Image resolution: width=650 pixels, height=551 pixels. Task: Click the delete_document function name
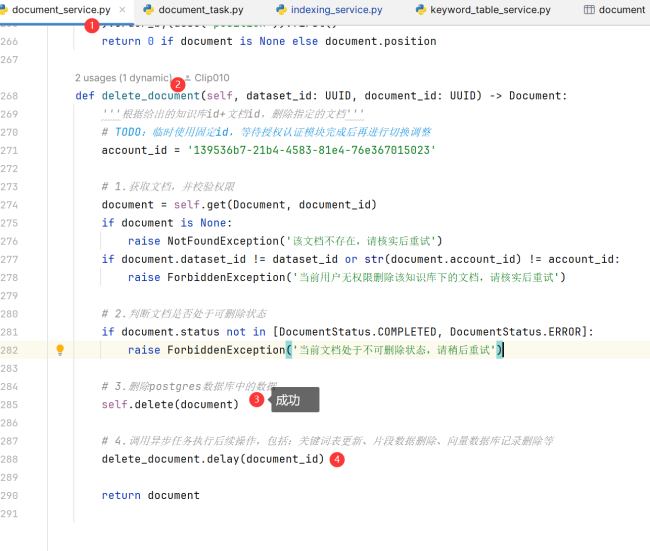tap(151, 96)
